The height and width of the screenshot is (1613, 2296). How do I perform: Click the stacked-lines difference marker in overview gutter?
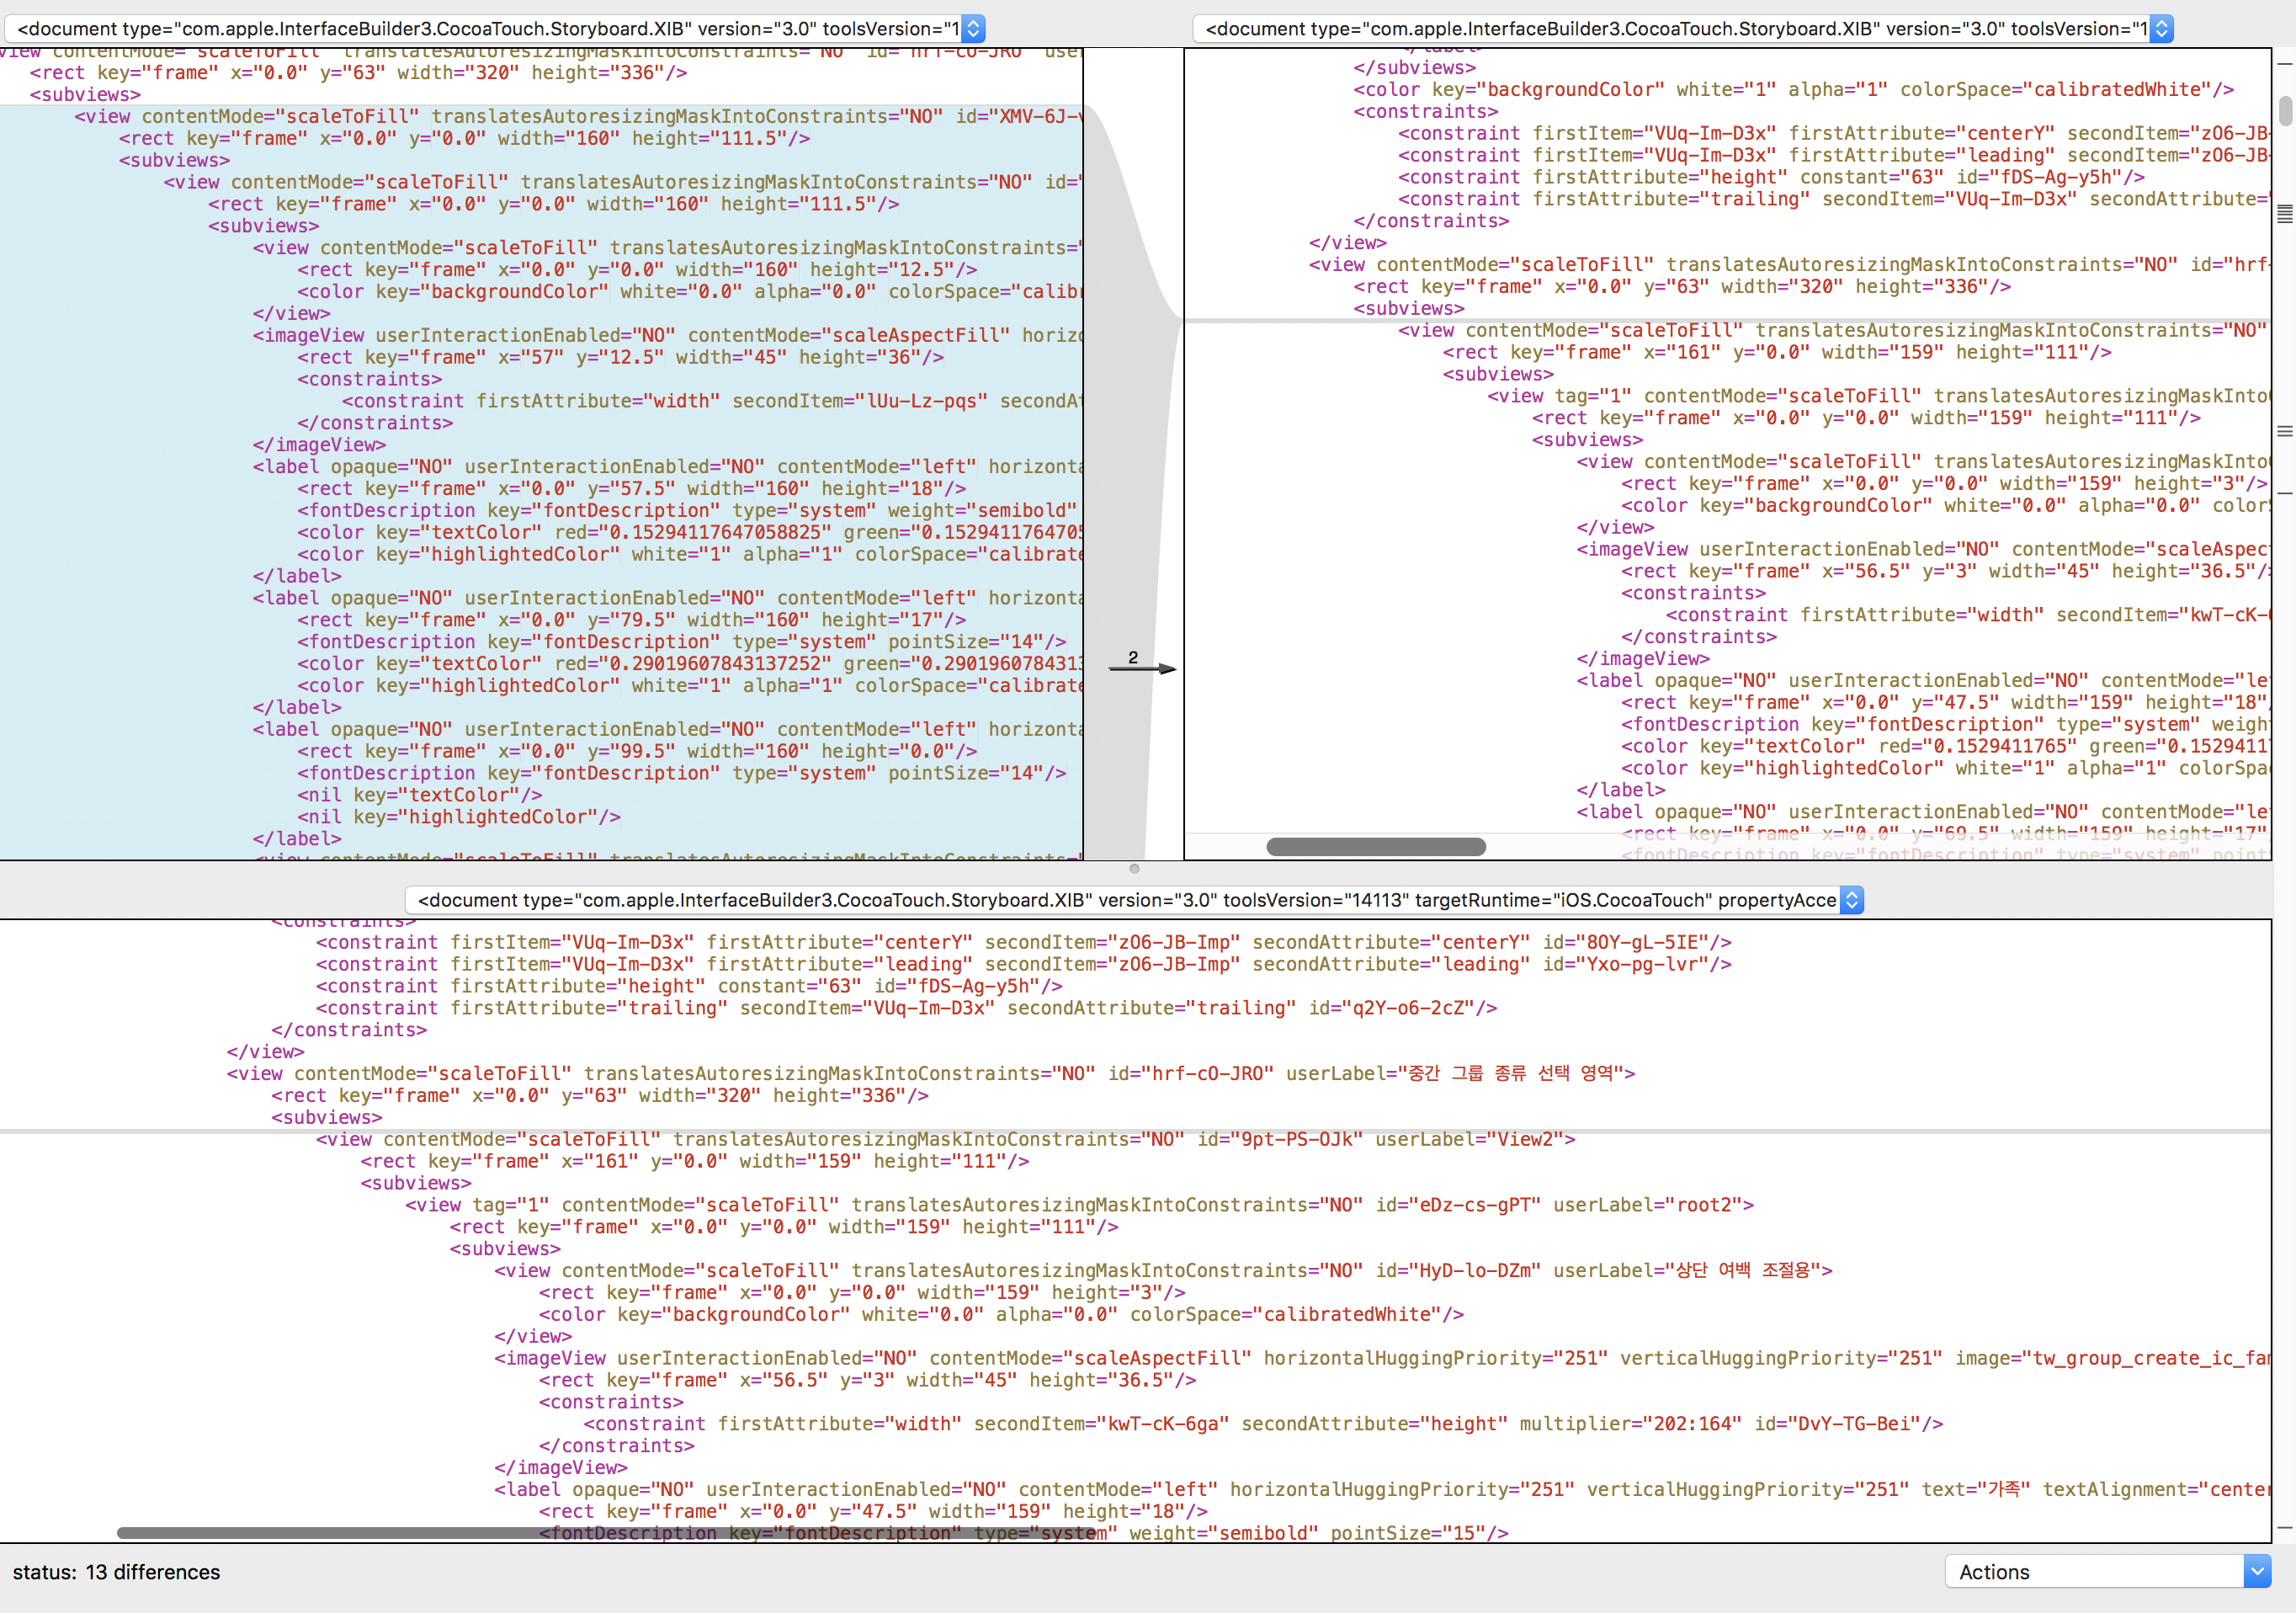point(2284,214)
